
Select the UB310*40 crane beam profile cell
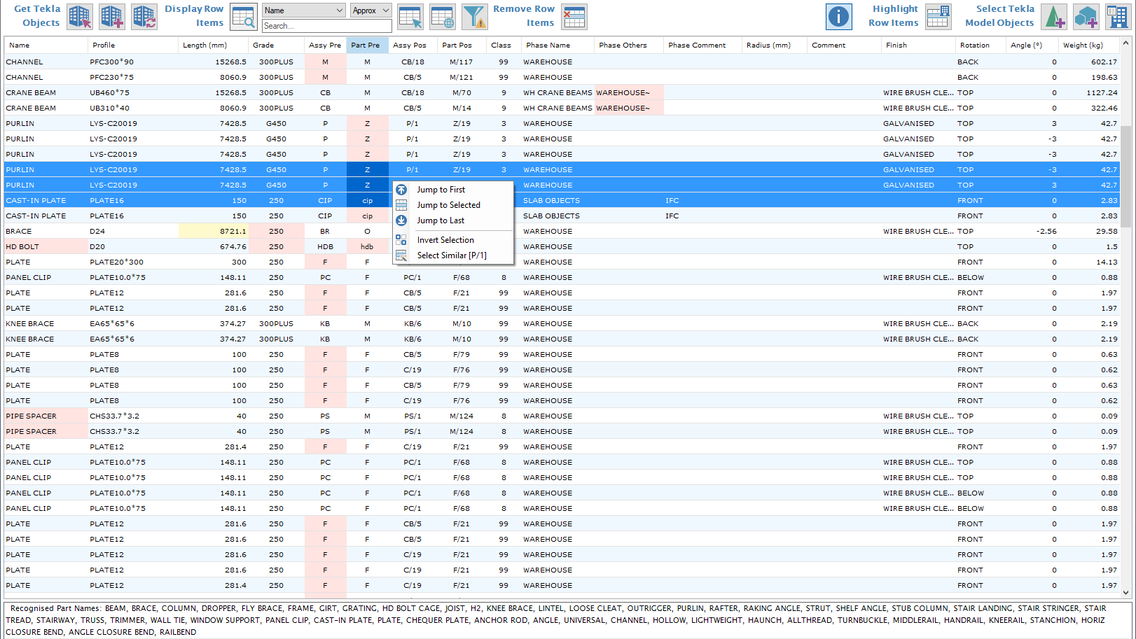tap(133, 108)
